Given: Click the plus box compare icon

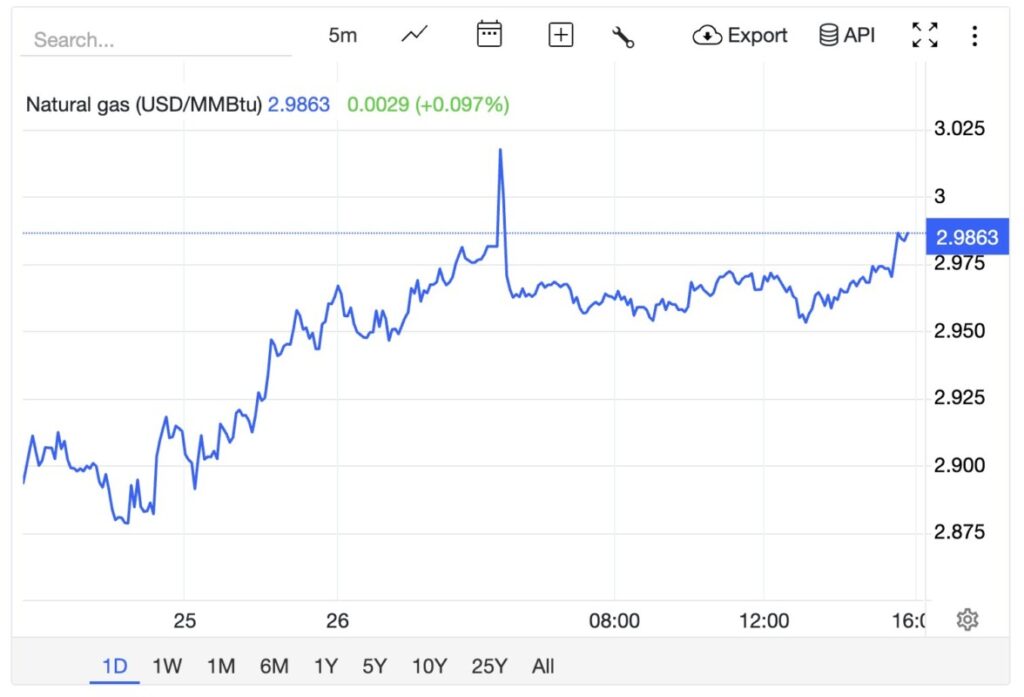Looking at the screenshot, I should 561,35.
